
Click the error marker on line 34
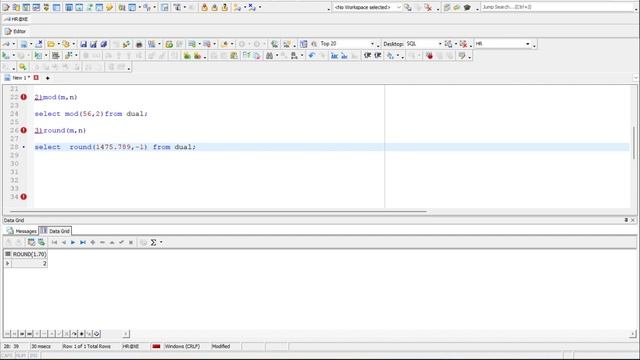[24, 197]
